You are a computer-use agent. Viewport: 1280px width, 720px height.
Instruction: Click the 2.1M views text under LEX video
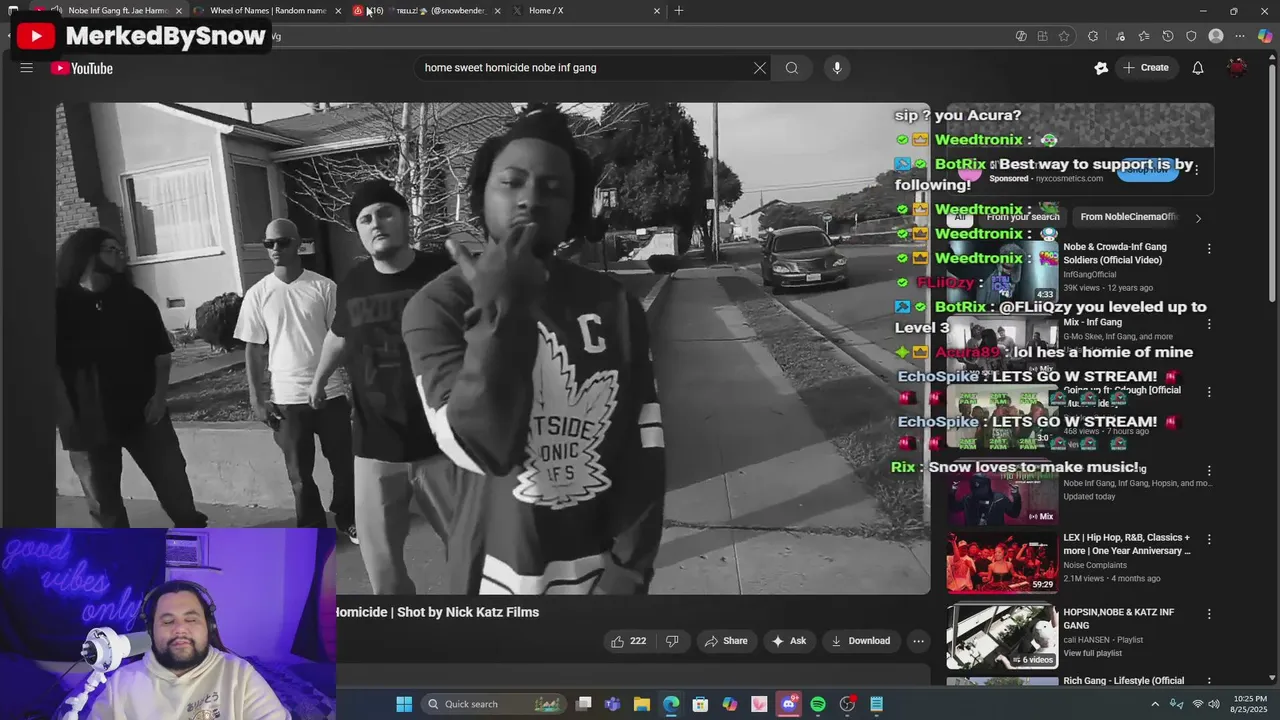click(1083, 579)
